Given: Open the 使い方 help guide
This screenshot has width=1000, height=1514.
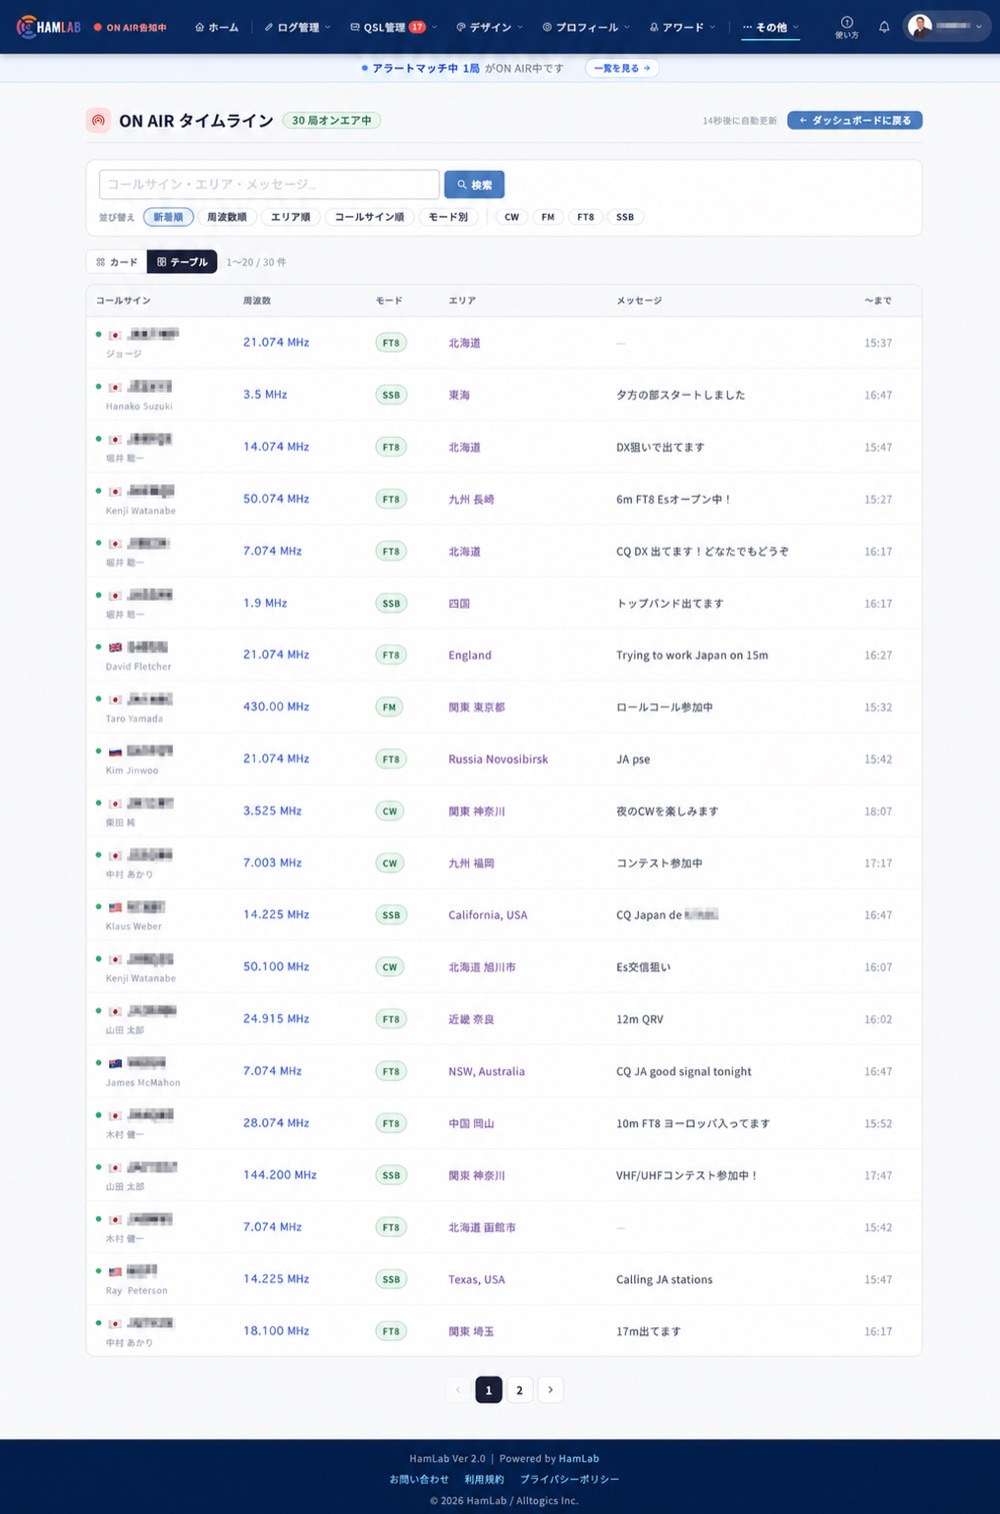Looking at the screenshot, I should click(847, 27).
